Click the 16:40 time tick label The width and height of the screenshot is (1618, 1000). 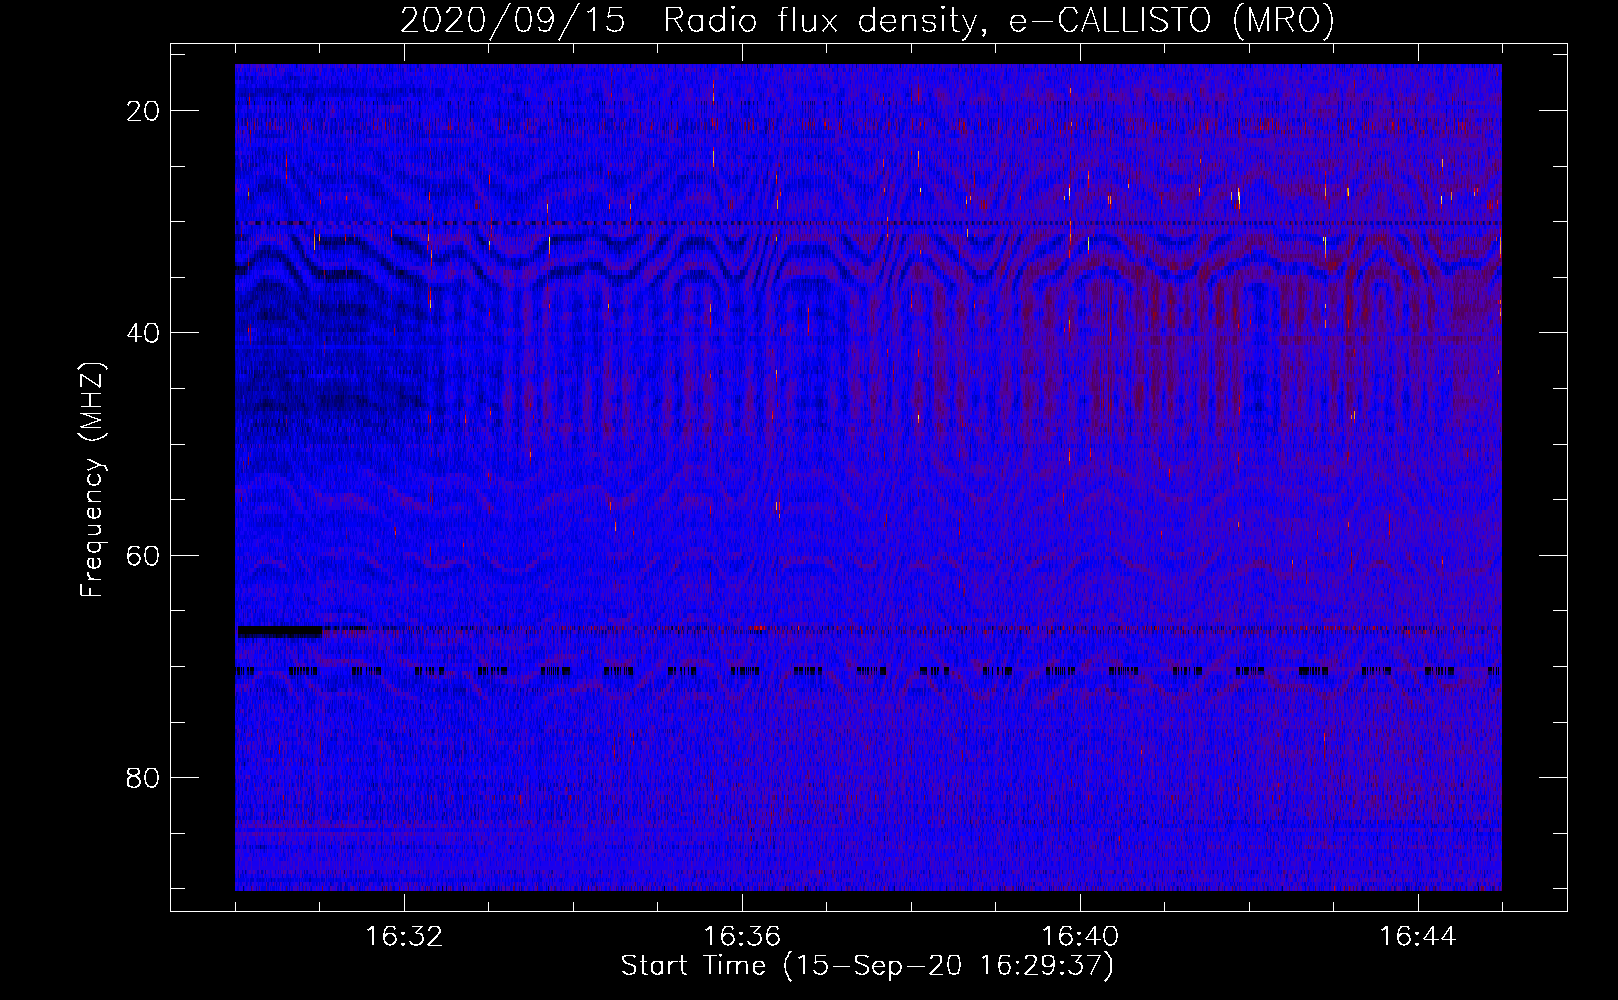[1080, 937]
